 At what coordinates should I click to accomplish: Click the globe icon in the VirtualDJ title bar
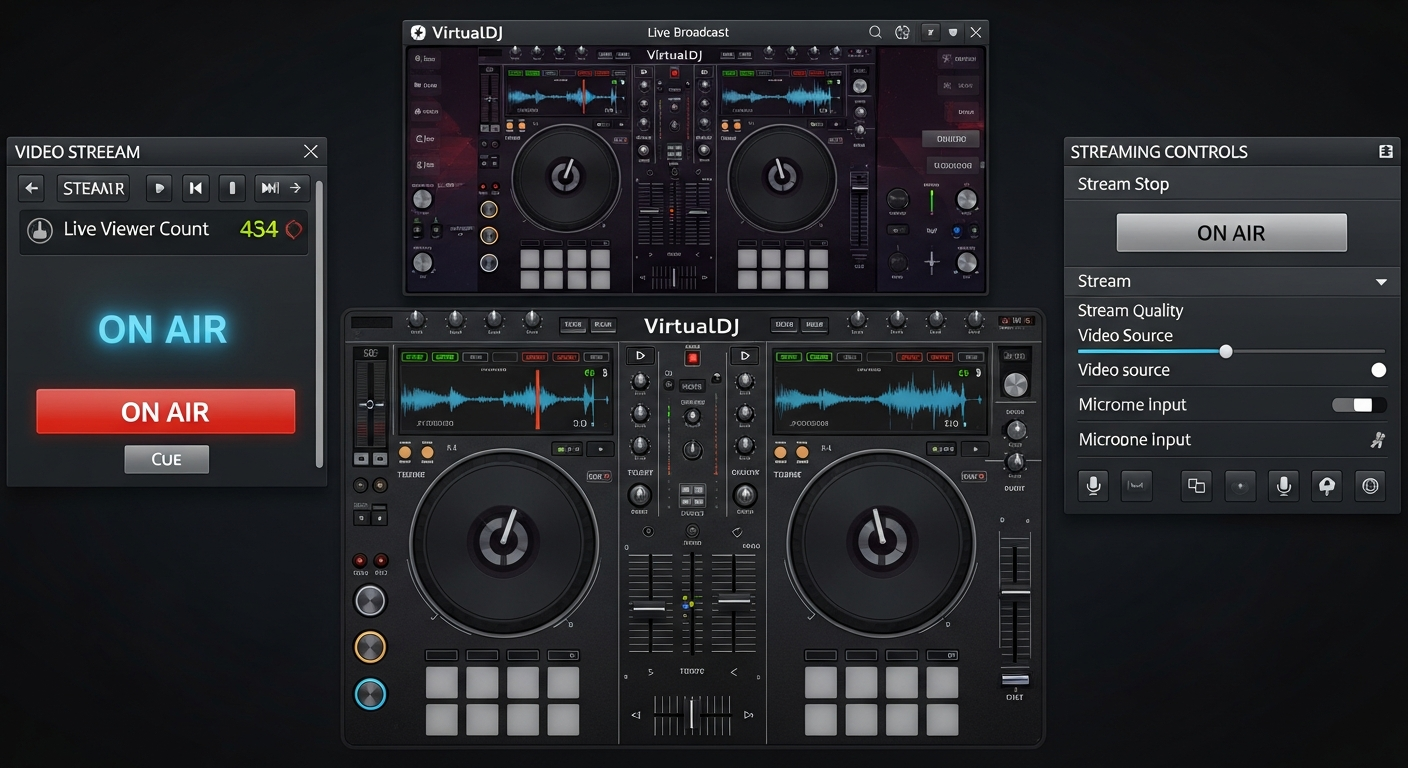pyautogui.click(x=901, y=31)
